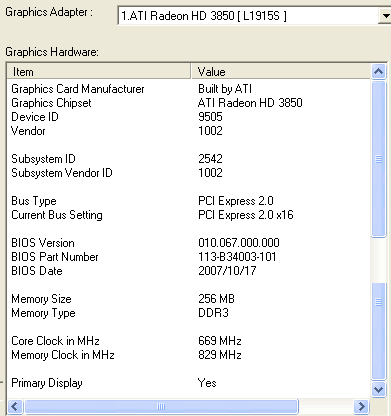
Task: Click part number value 113-B34003-101
Action: (x=237, y=257)
